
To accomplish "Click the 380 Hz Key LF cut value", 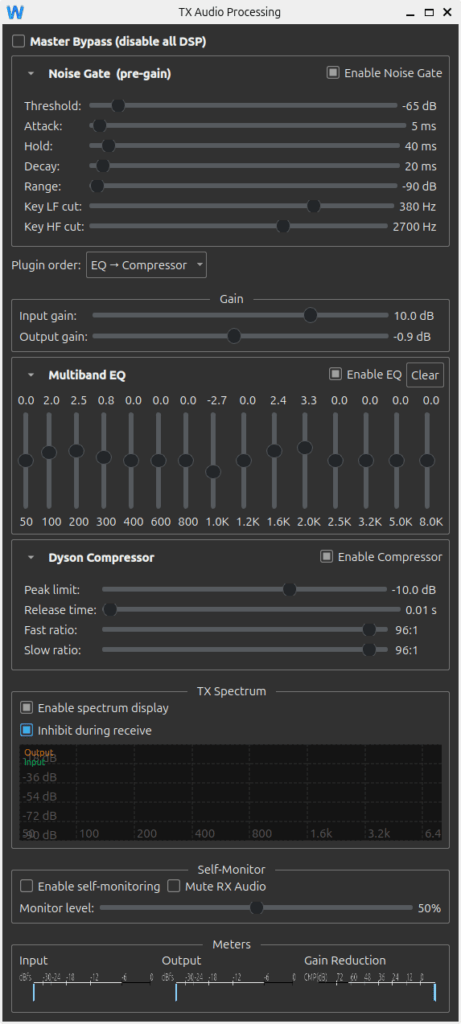I will [418, 206].
